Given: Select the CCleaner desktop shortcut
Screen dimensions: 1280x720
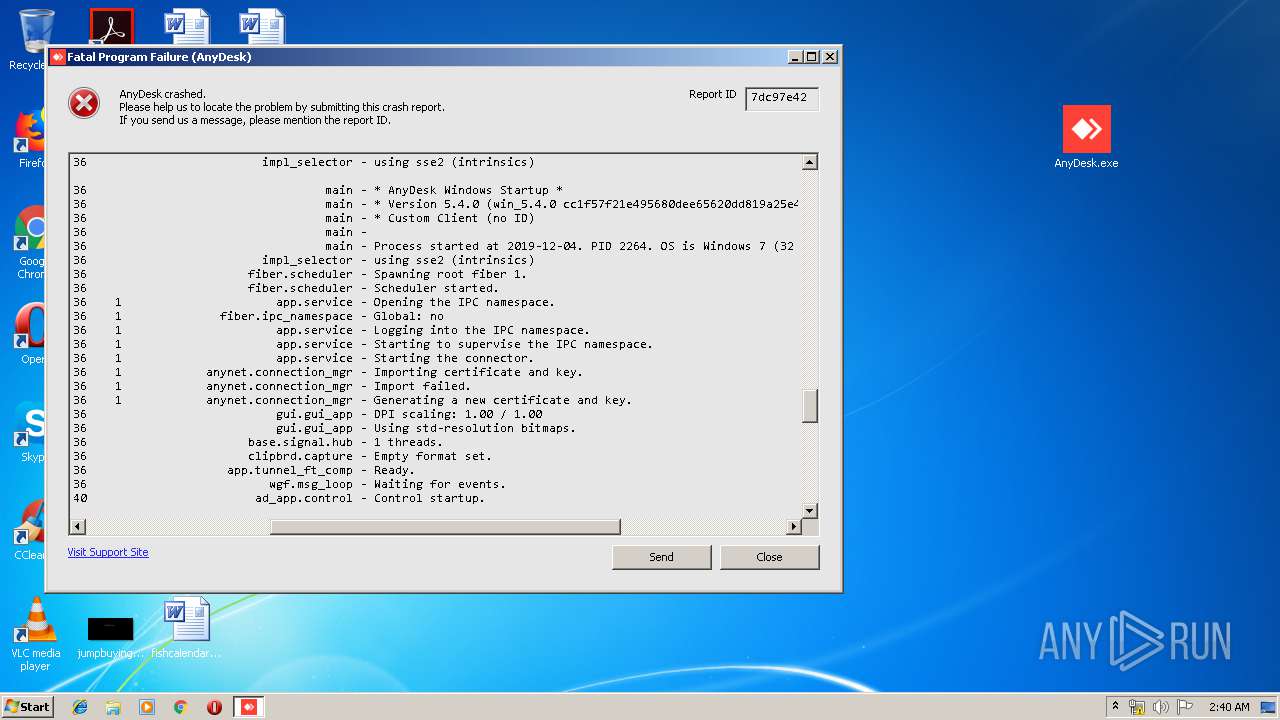Looking at the screenshot, I should [x=30, y=530].
